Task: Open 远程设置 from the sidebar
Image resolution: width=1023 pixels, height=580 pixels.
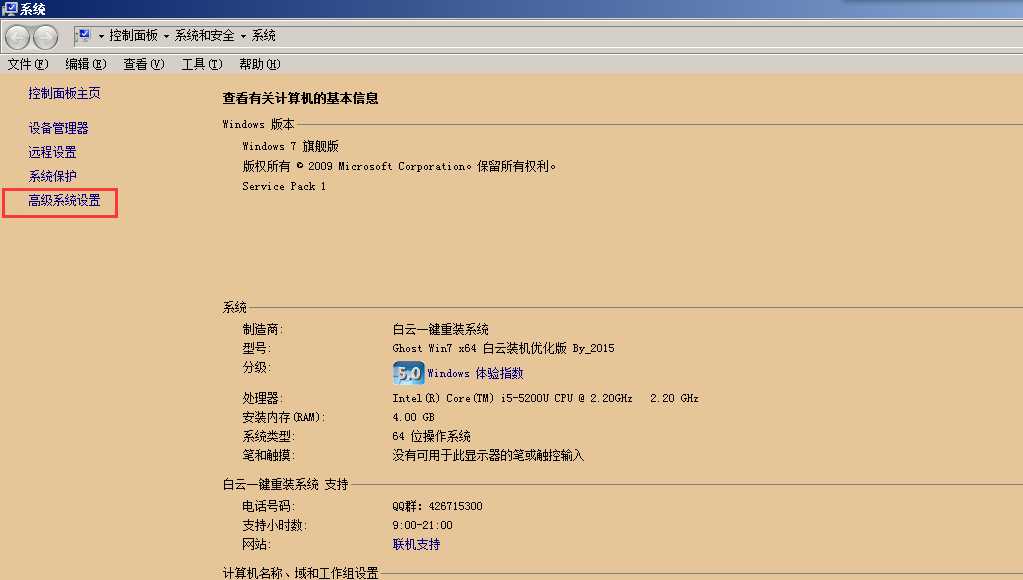Action: 51,152
